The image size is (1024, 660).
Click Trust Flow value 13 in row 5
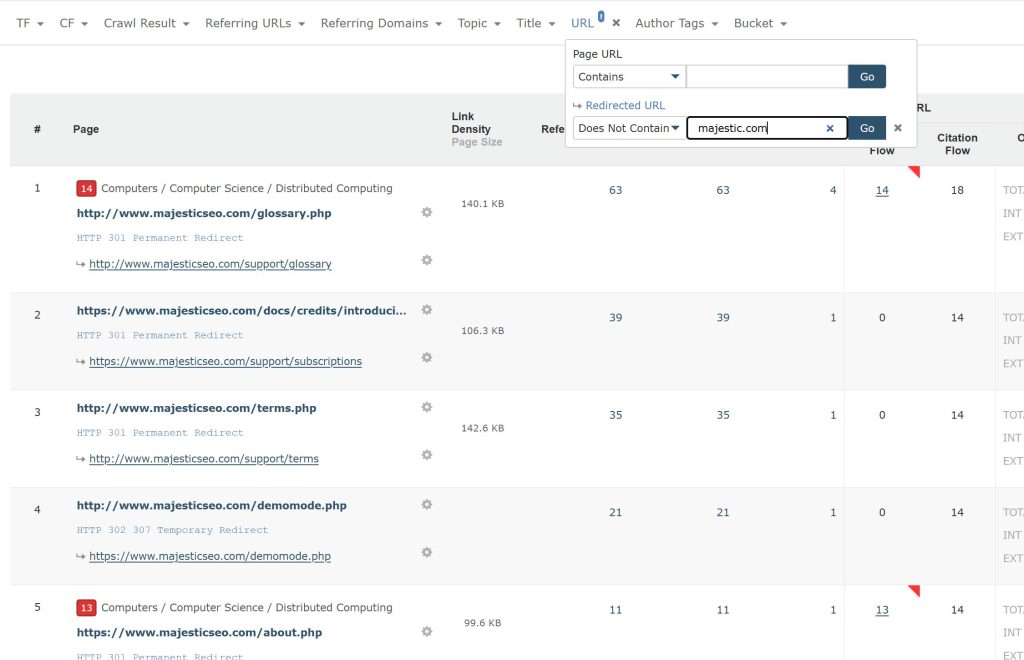tap(882, 610)
